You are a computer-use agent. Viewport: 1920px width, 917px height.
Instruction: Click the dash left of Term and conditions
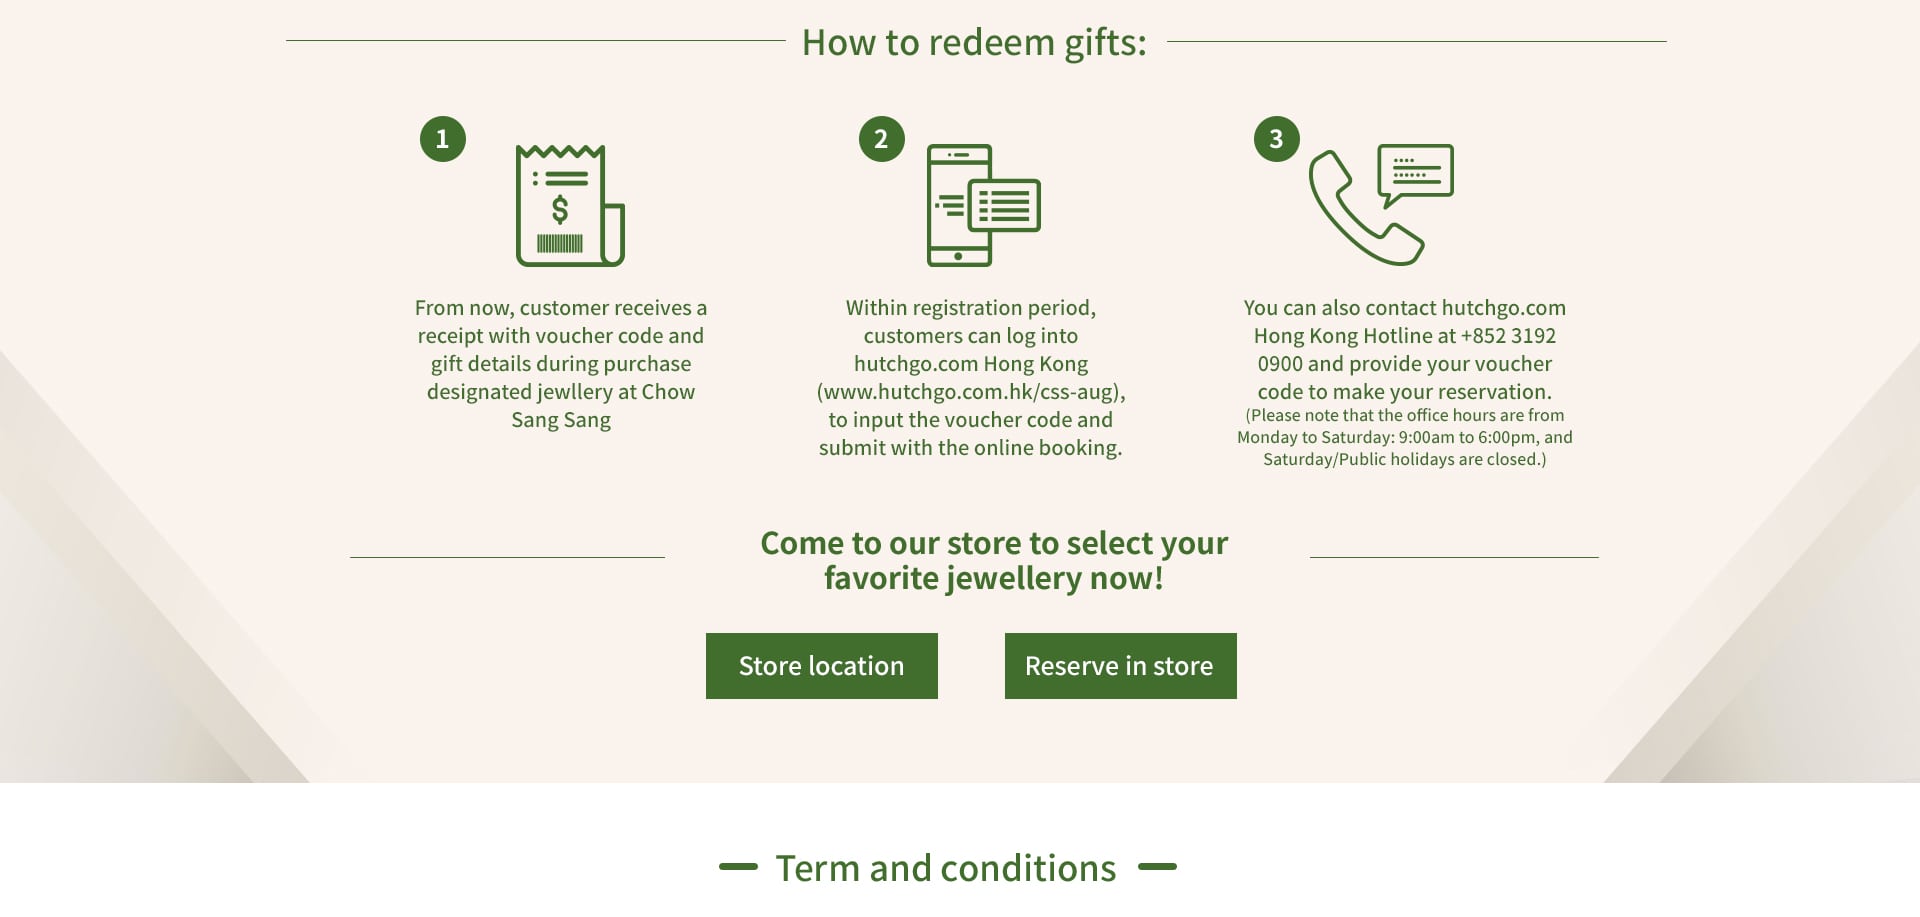[x=738, y=867]
